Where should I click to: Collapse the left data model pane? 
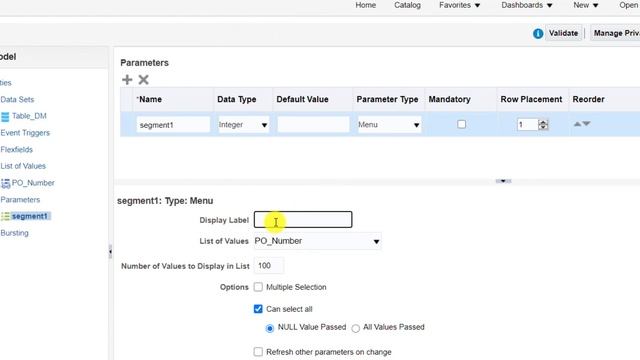pos(110,251)
